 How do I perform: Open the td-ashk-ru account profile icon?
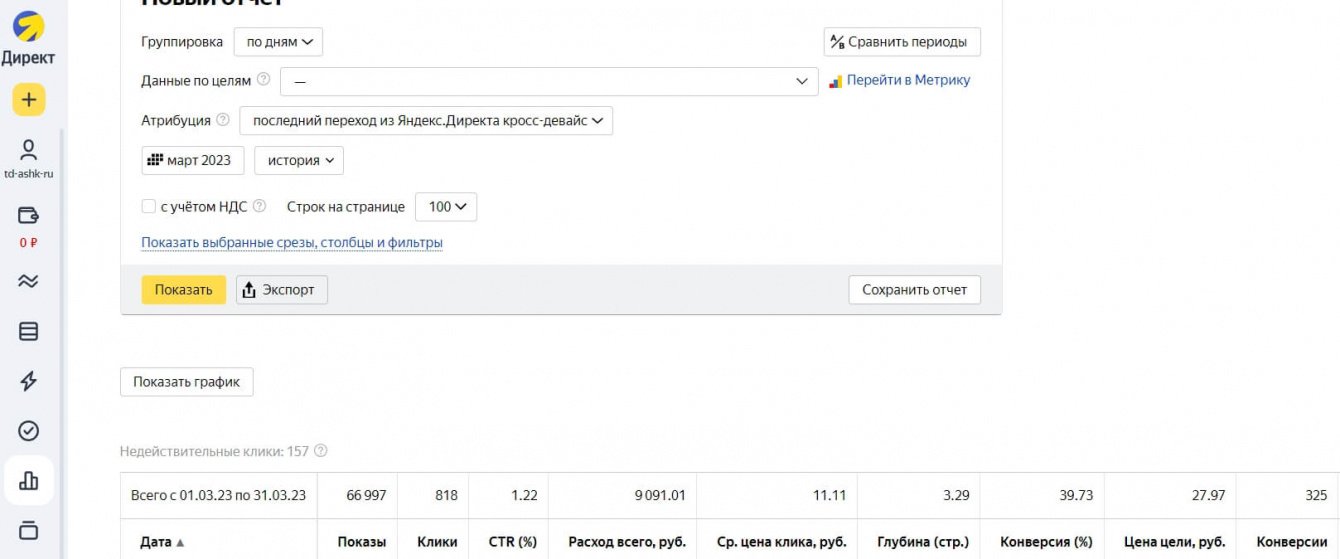tap(29, 150)
